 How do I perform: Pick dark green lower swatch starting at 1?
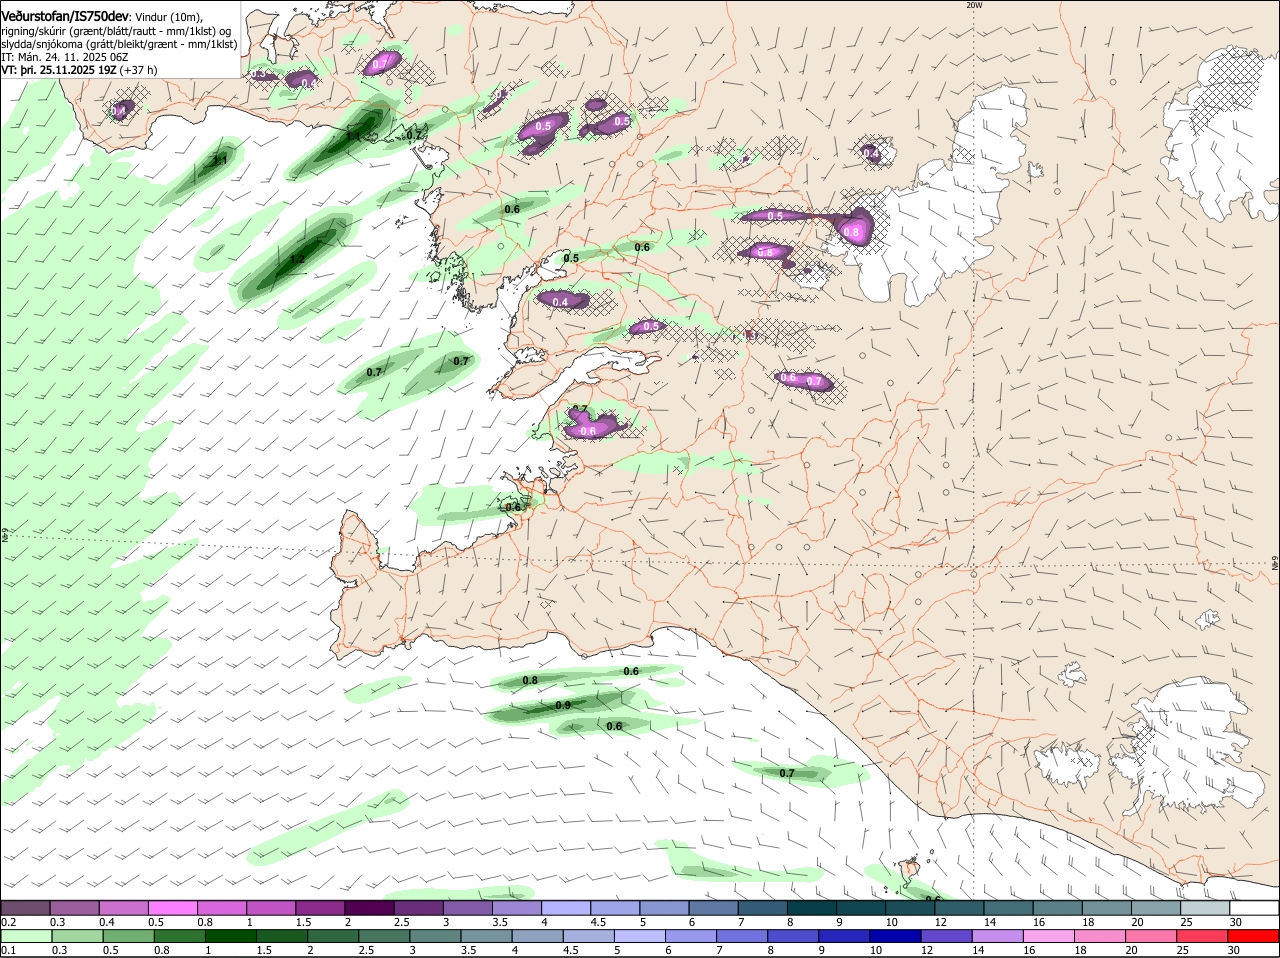(230, 936)
